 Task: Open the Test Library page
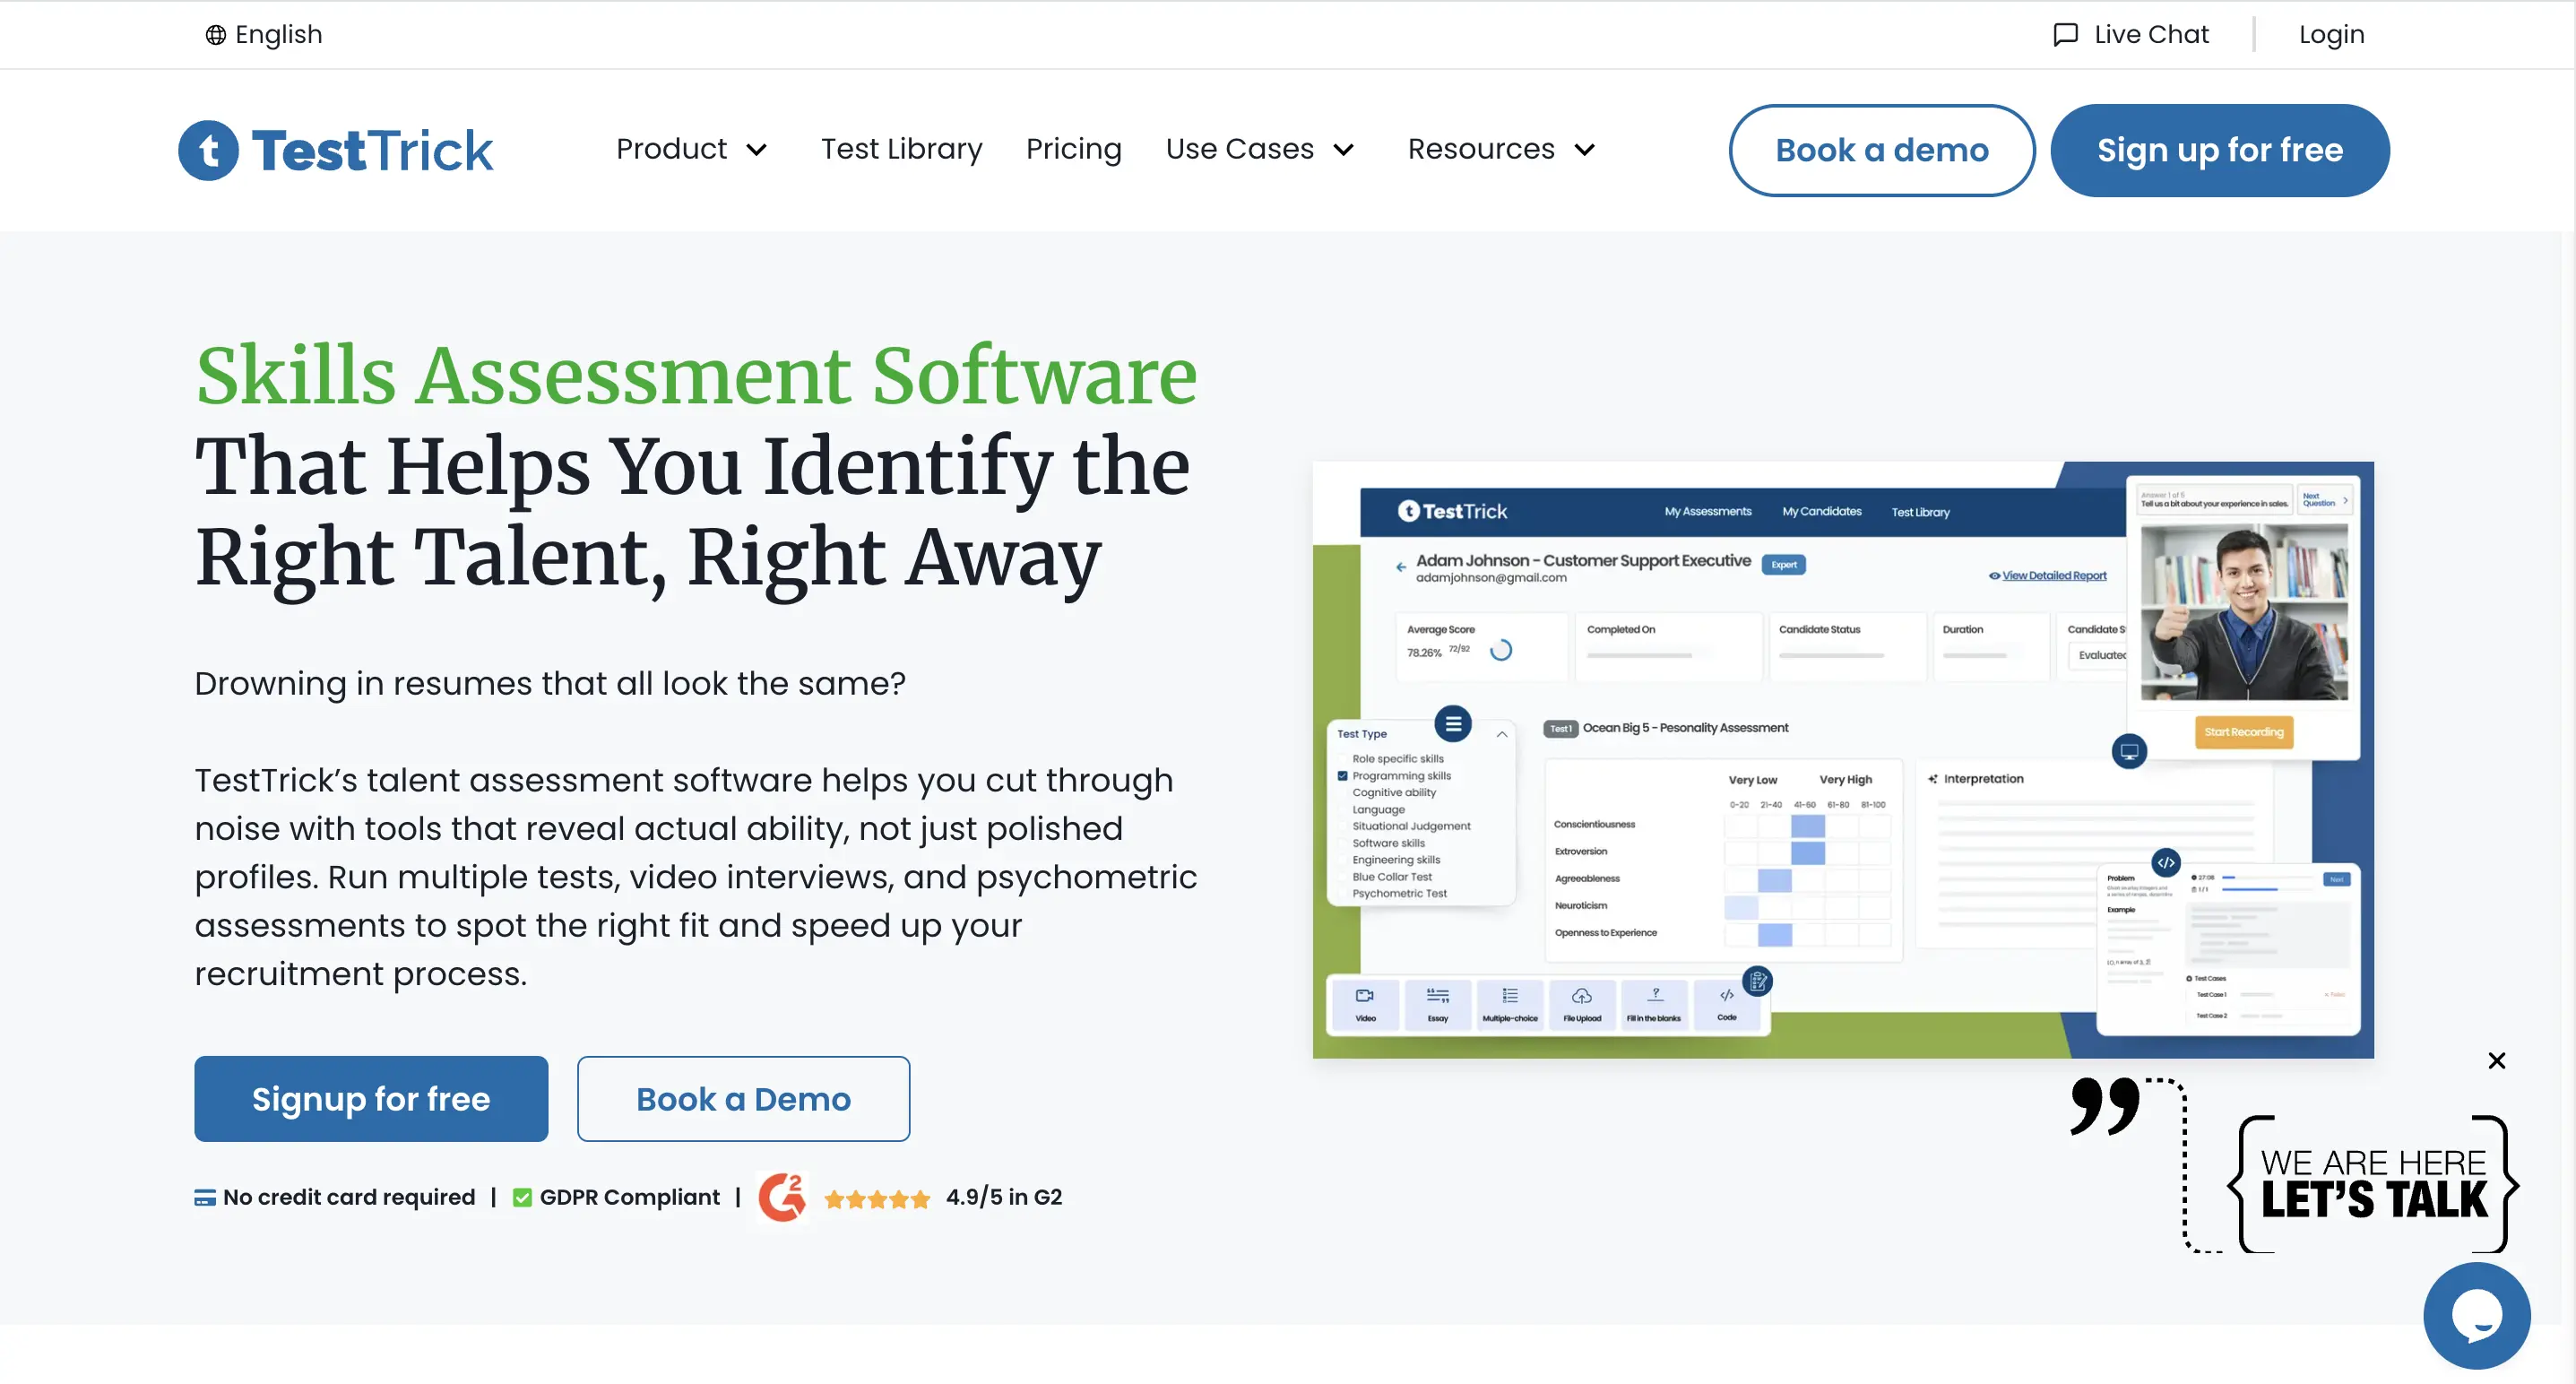coord(901,149)
